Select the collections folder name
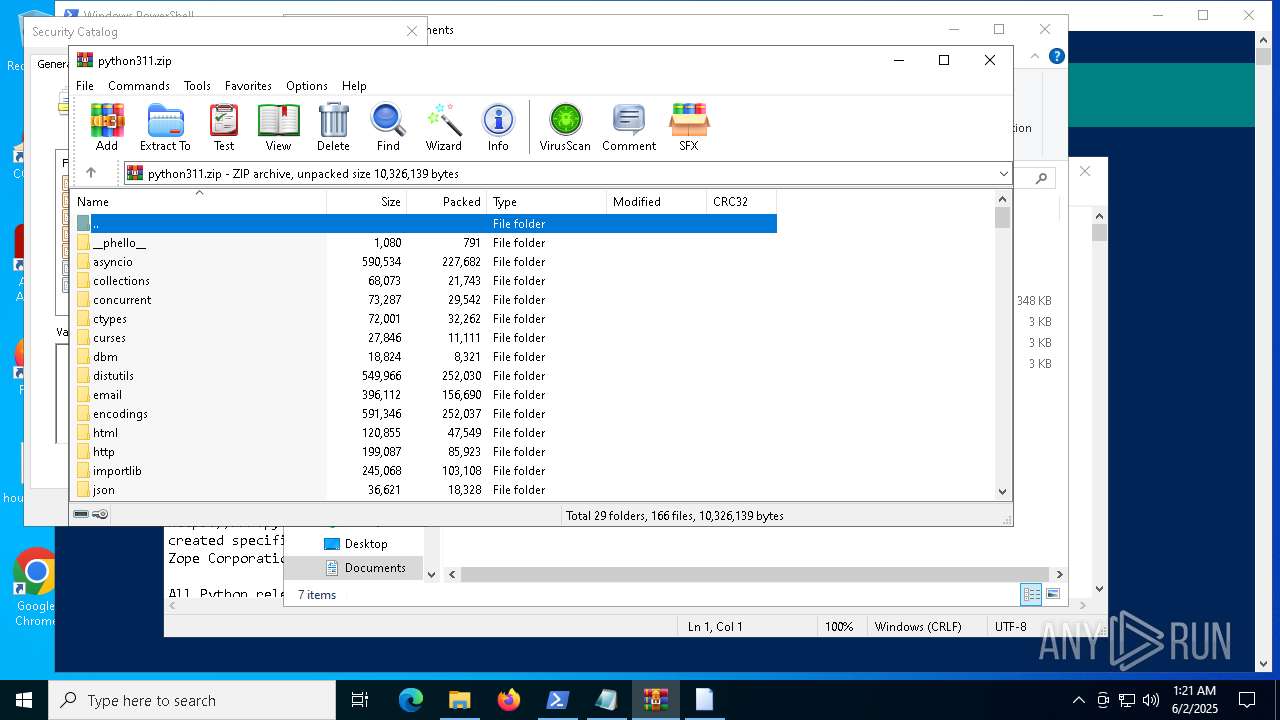 (121, 281)
